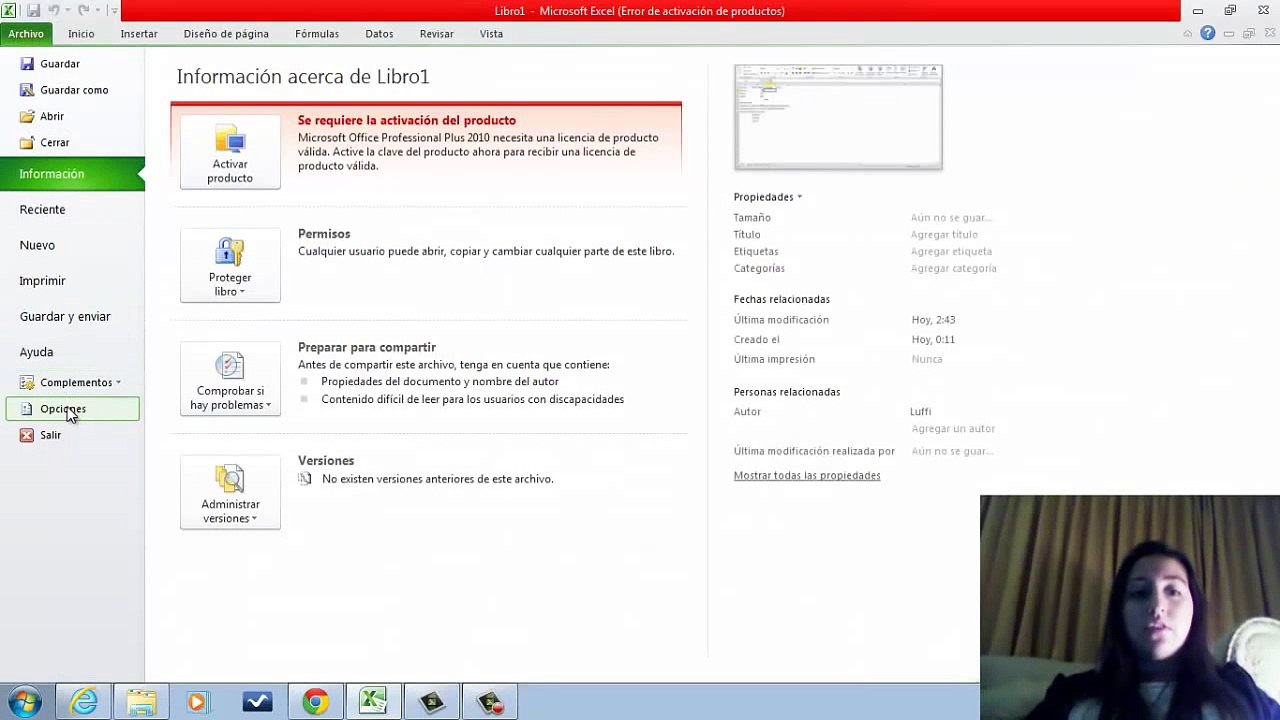This screenshot has height=720, width=1280.
Task: Open Windows Media Player from the taskbar
Action: pyautogui.click(x=199, y=702)
